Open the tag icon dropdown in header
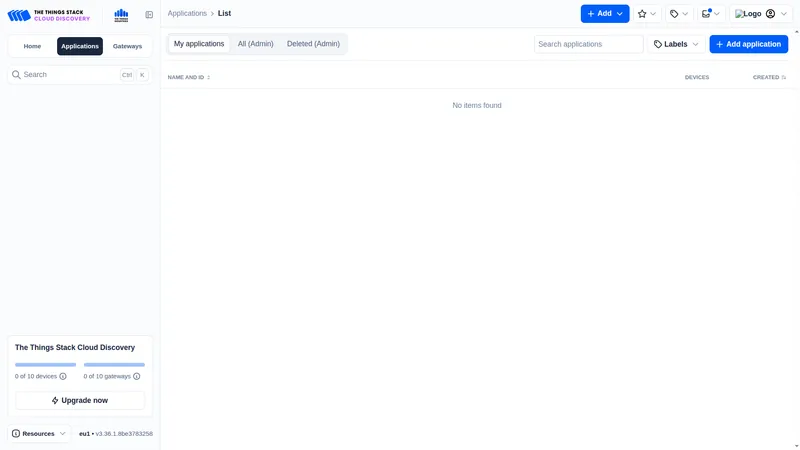 pyautogui.click(x=679, y=14)
